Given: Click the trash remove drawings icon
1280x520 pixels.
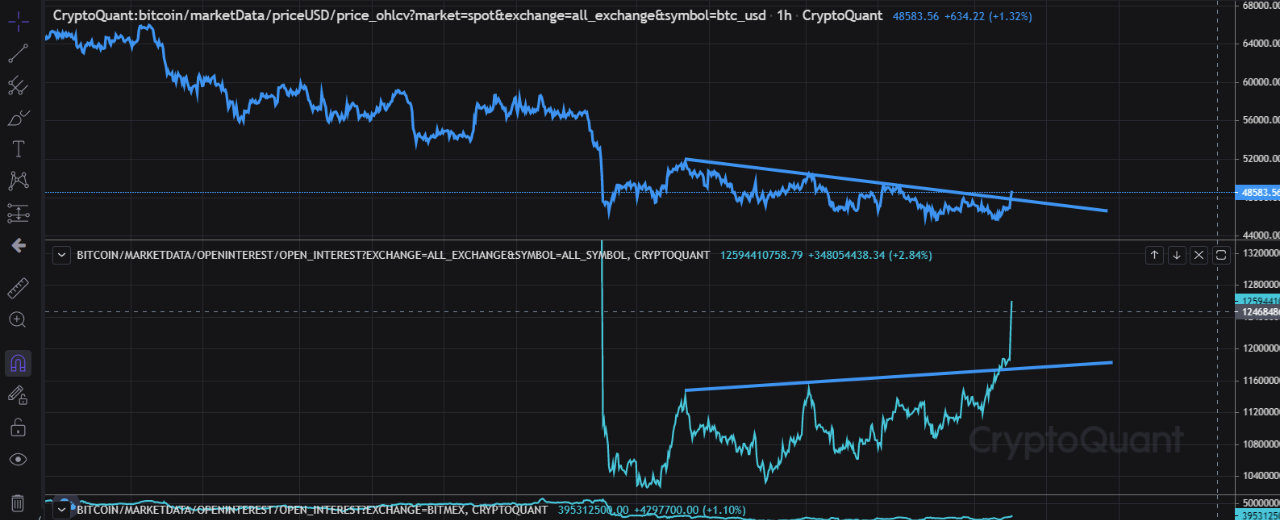Looking at the screenshot, I should [x=18, y=501].
